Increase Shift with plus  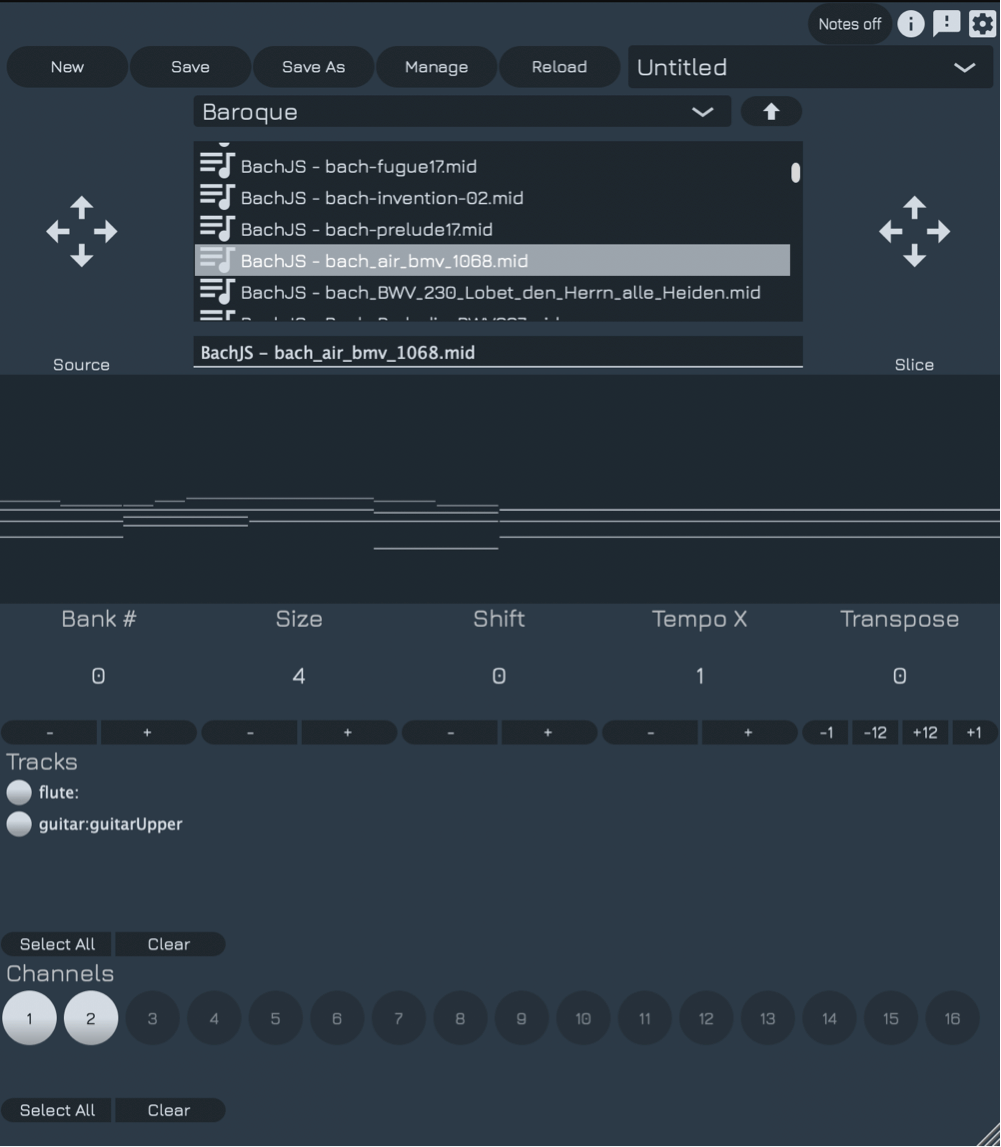(549, 732)
